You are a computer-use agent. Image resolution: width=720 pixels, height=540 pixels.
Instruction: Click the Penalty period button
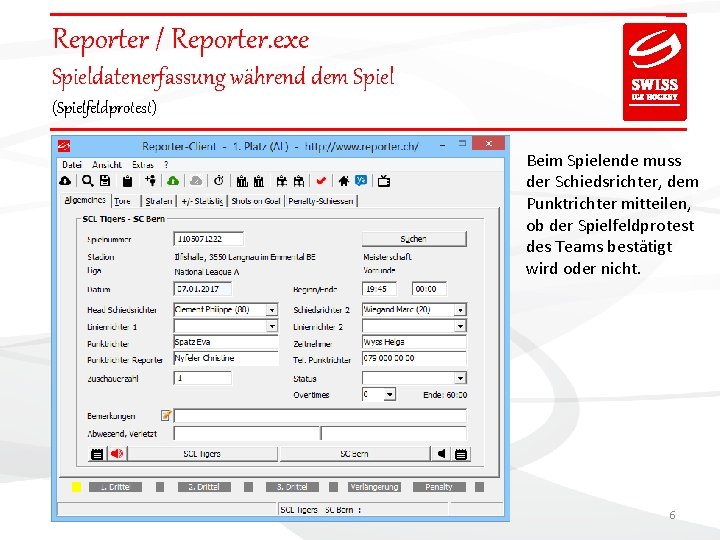point(439,487)
